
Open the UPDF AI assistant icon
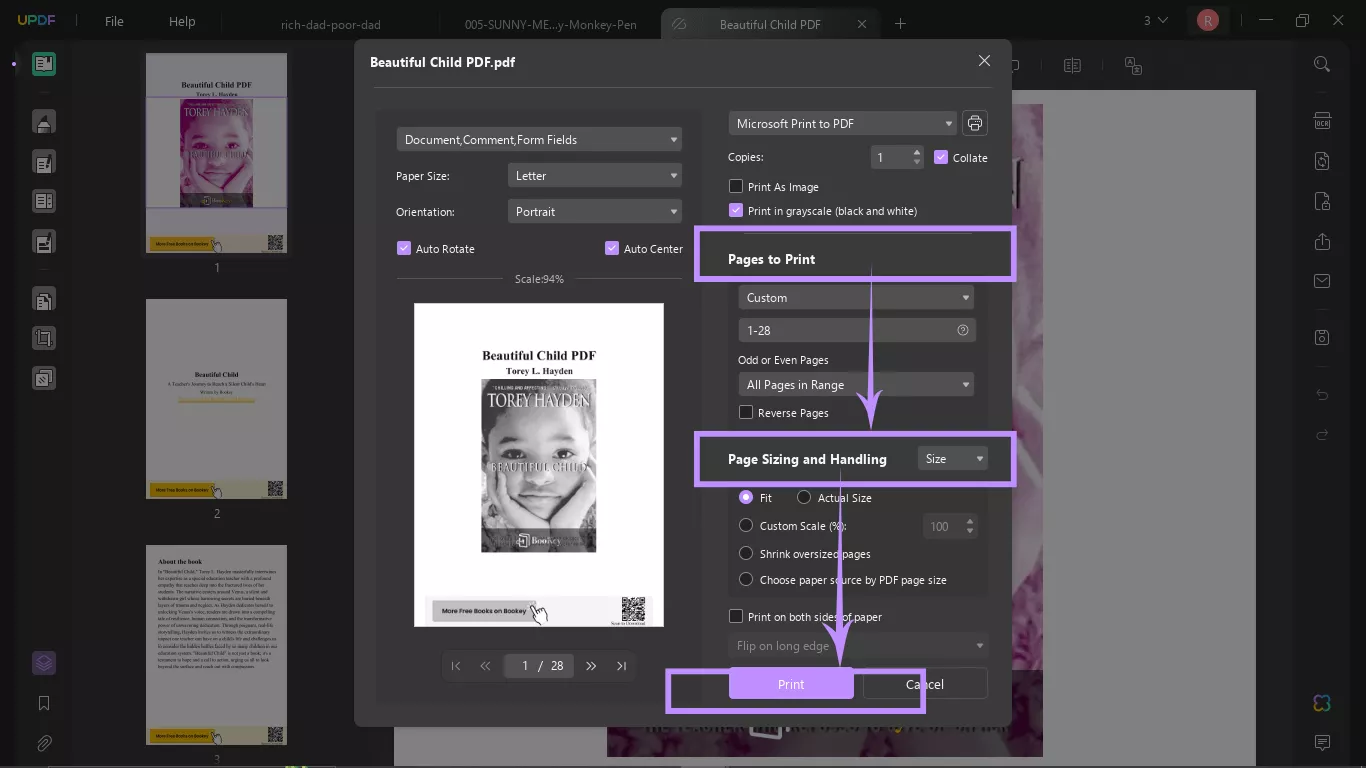[1322, 703]
